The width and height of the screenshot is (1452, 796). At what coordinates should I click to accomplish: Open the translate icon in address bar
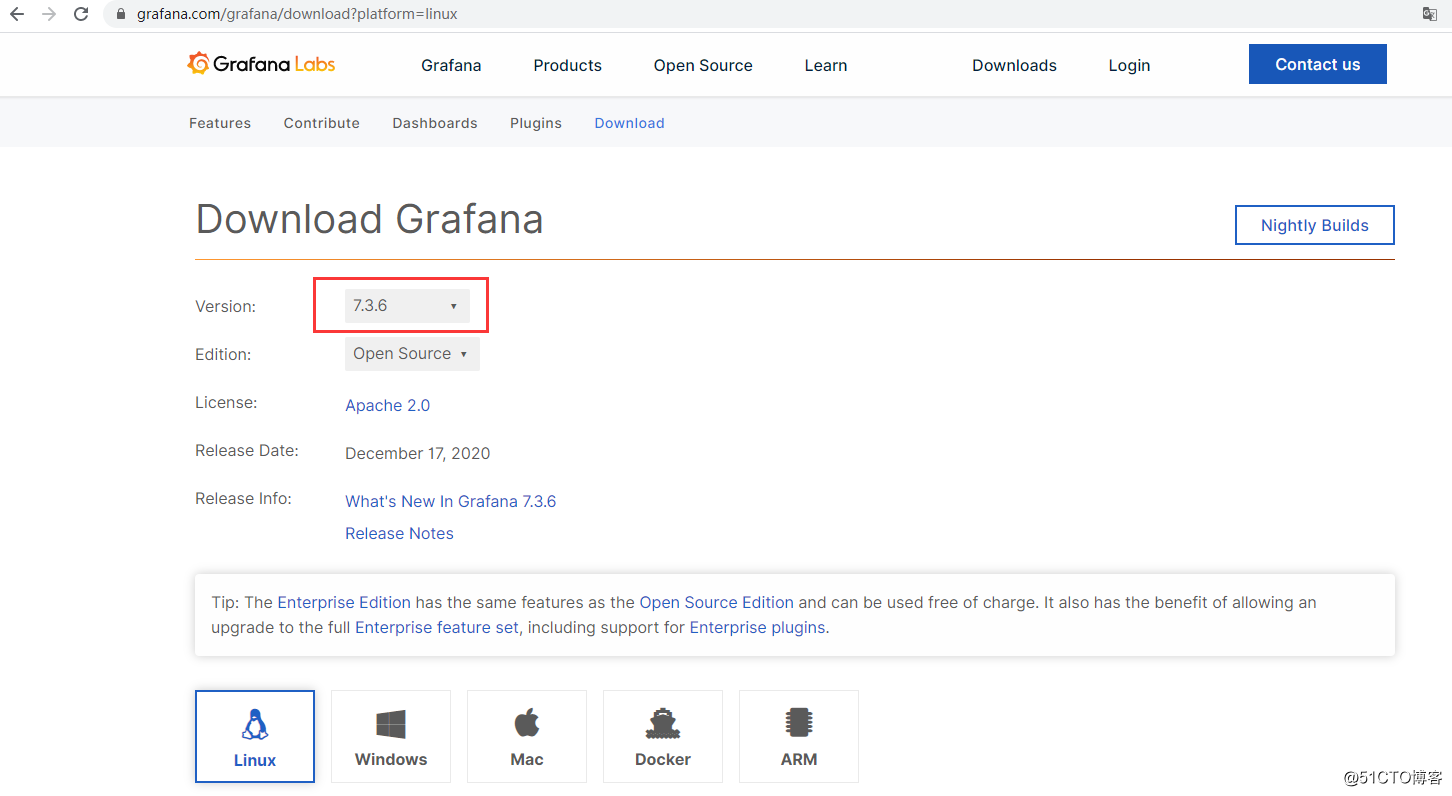tap(1430, 14)
